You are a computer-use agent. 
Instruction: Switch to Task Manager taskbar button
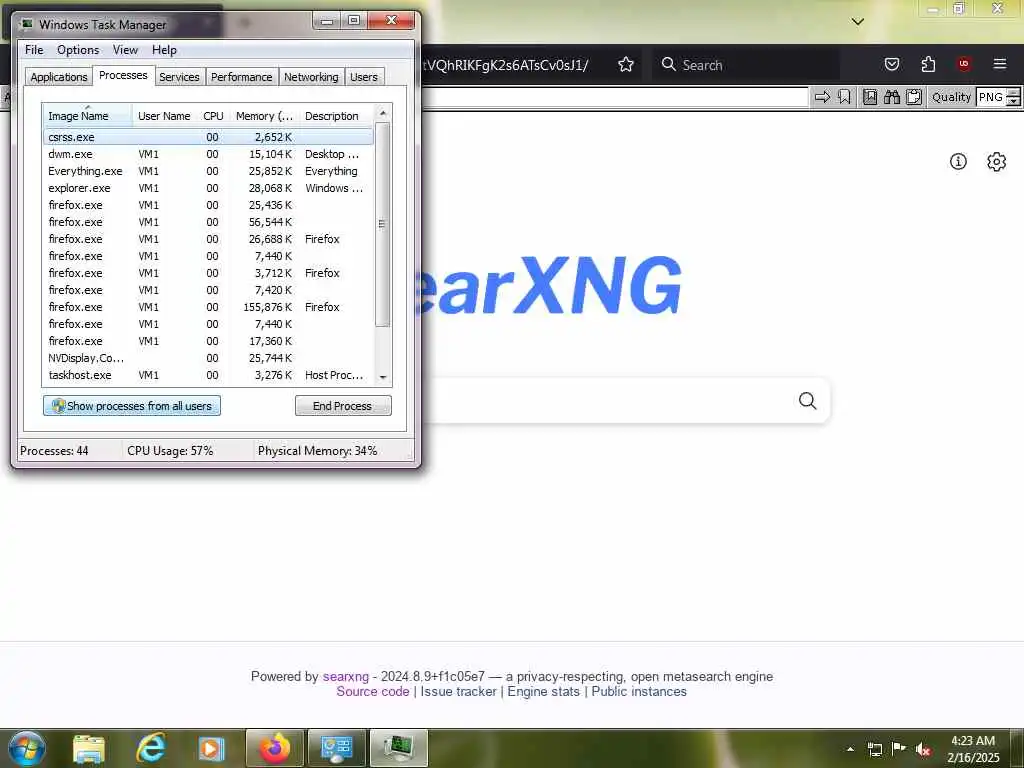(x=398, y=748)
